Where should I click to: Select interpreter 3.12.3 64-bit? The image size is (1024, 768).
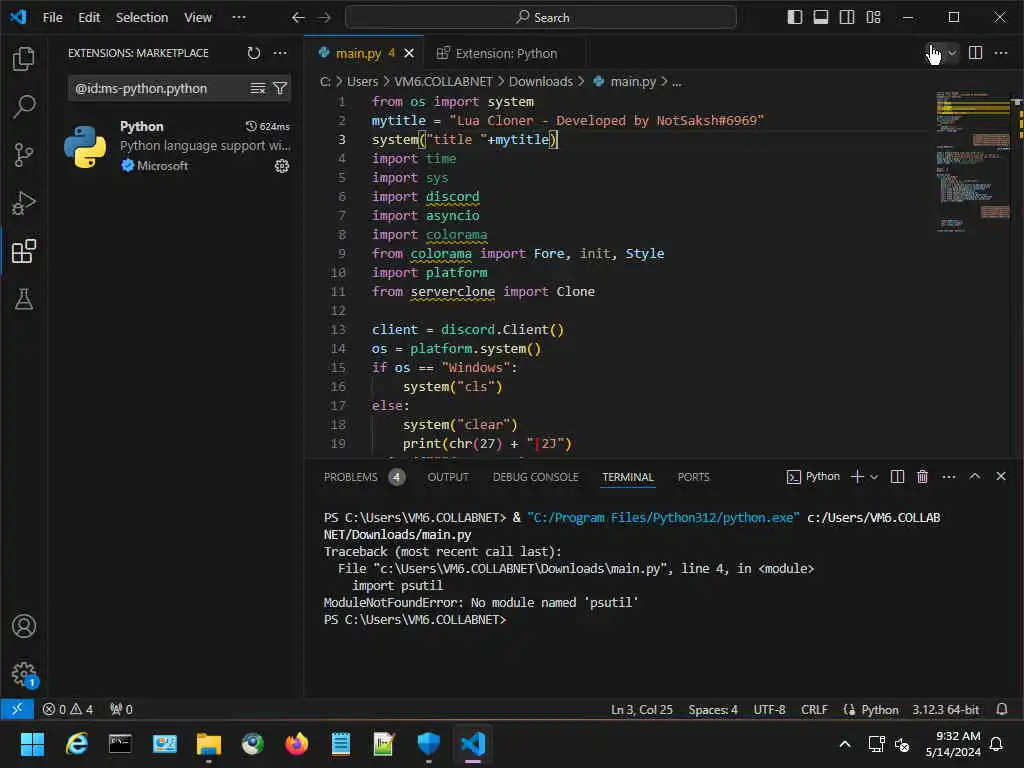point(946,709)
